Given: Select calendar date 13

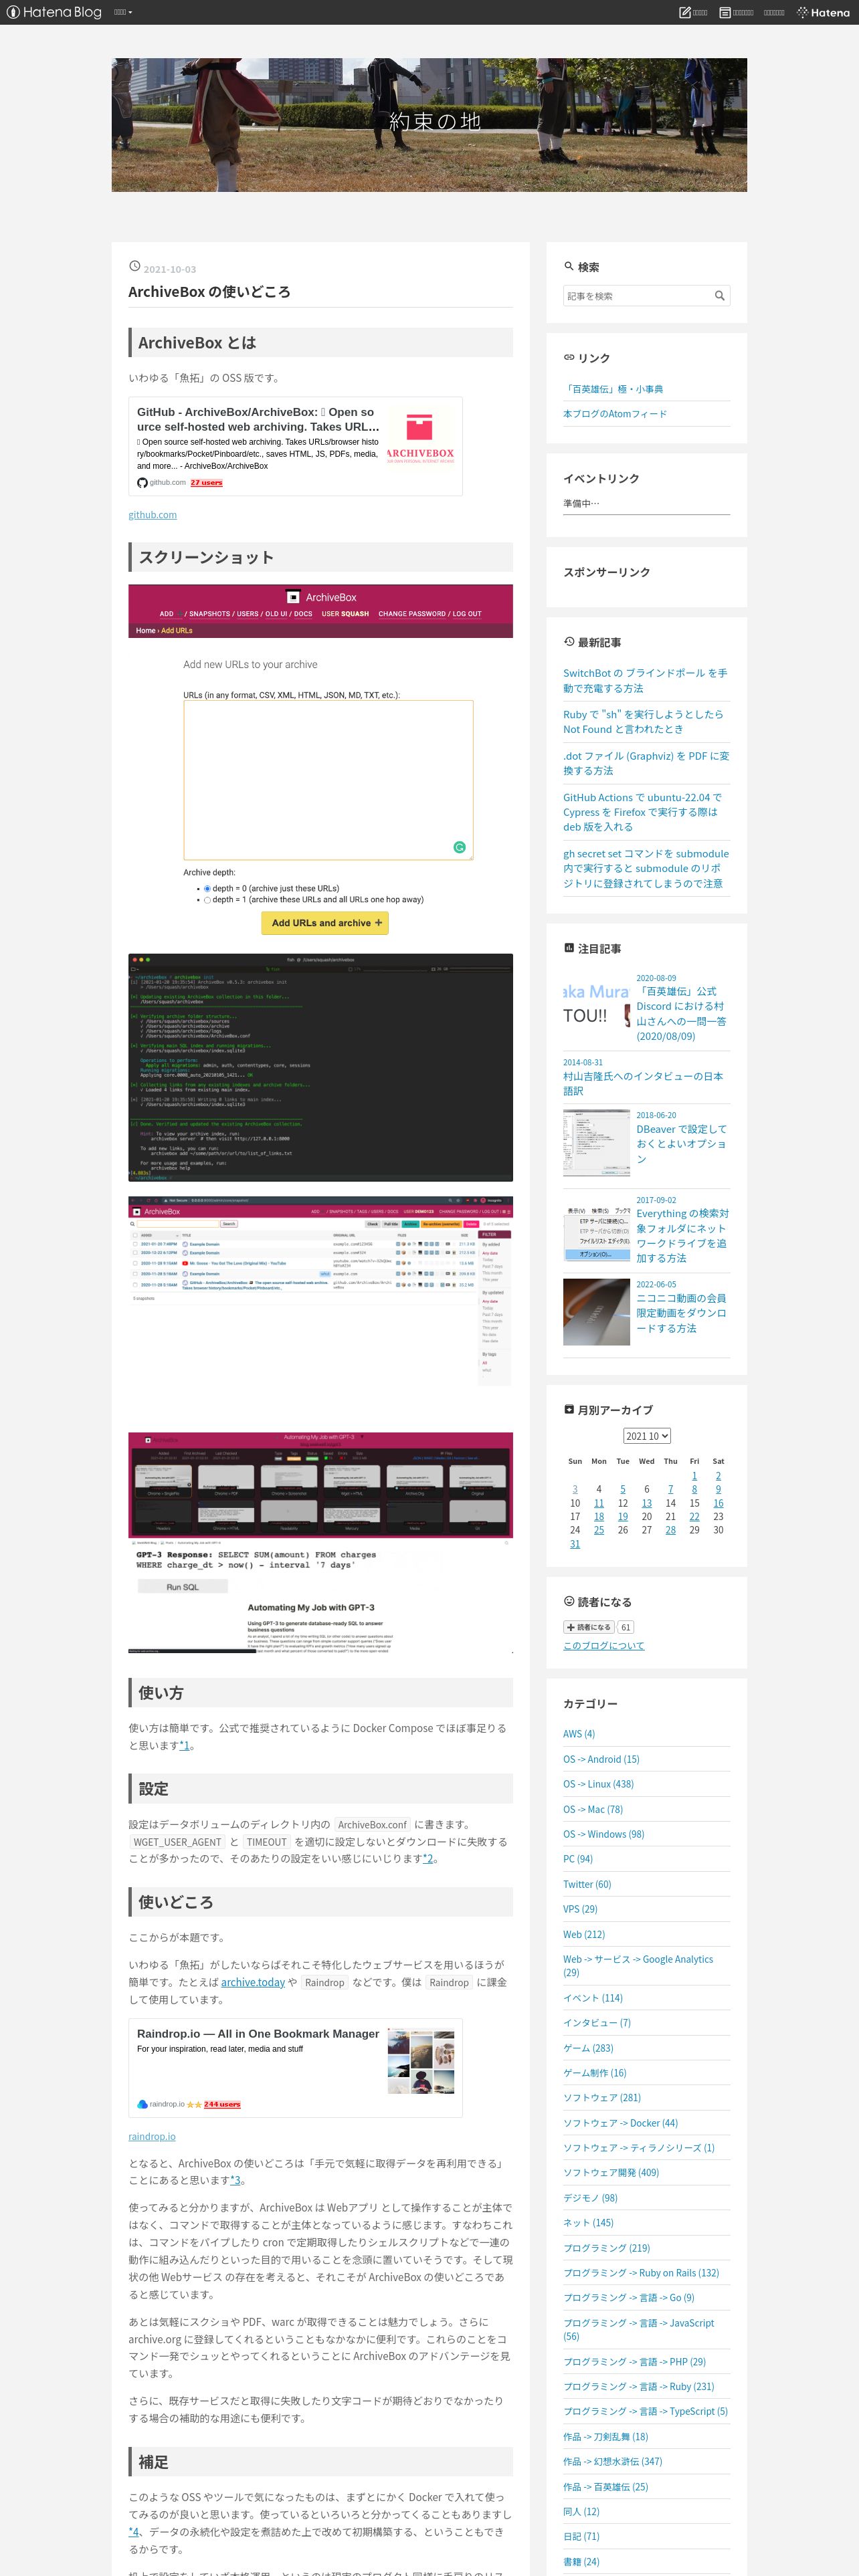Looking at the screenshot, I should click(x=646, y=1502).
